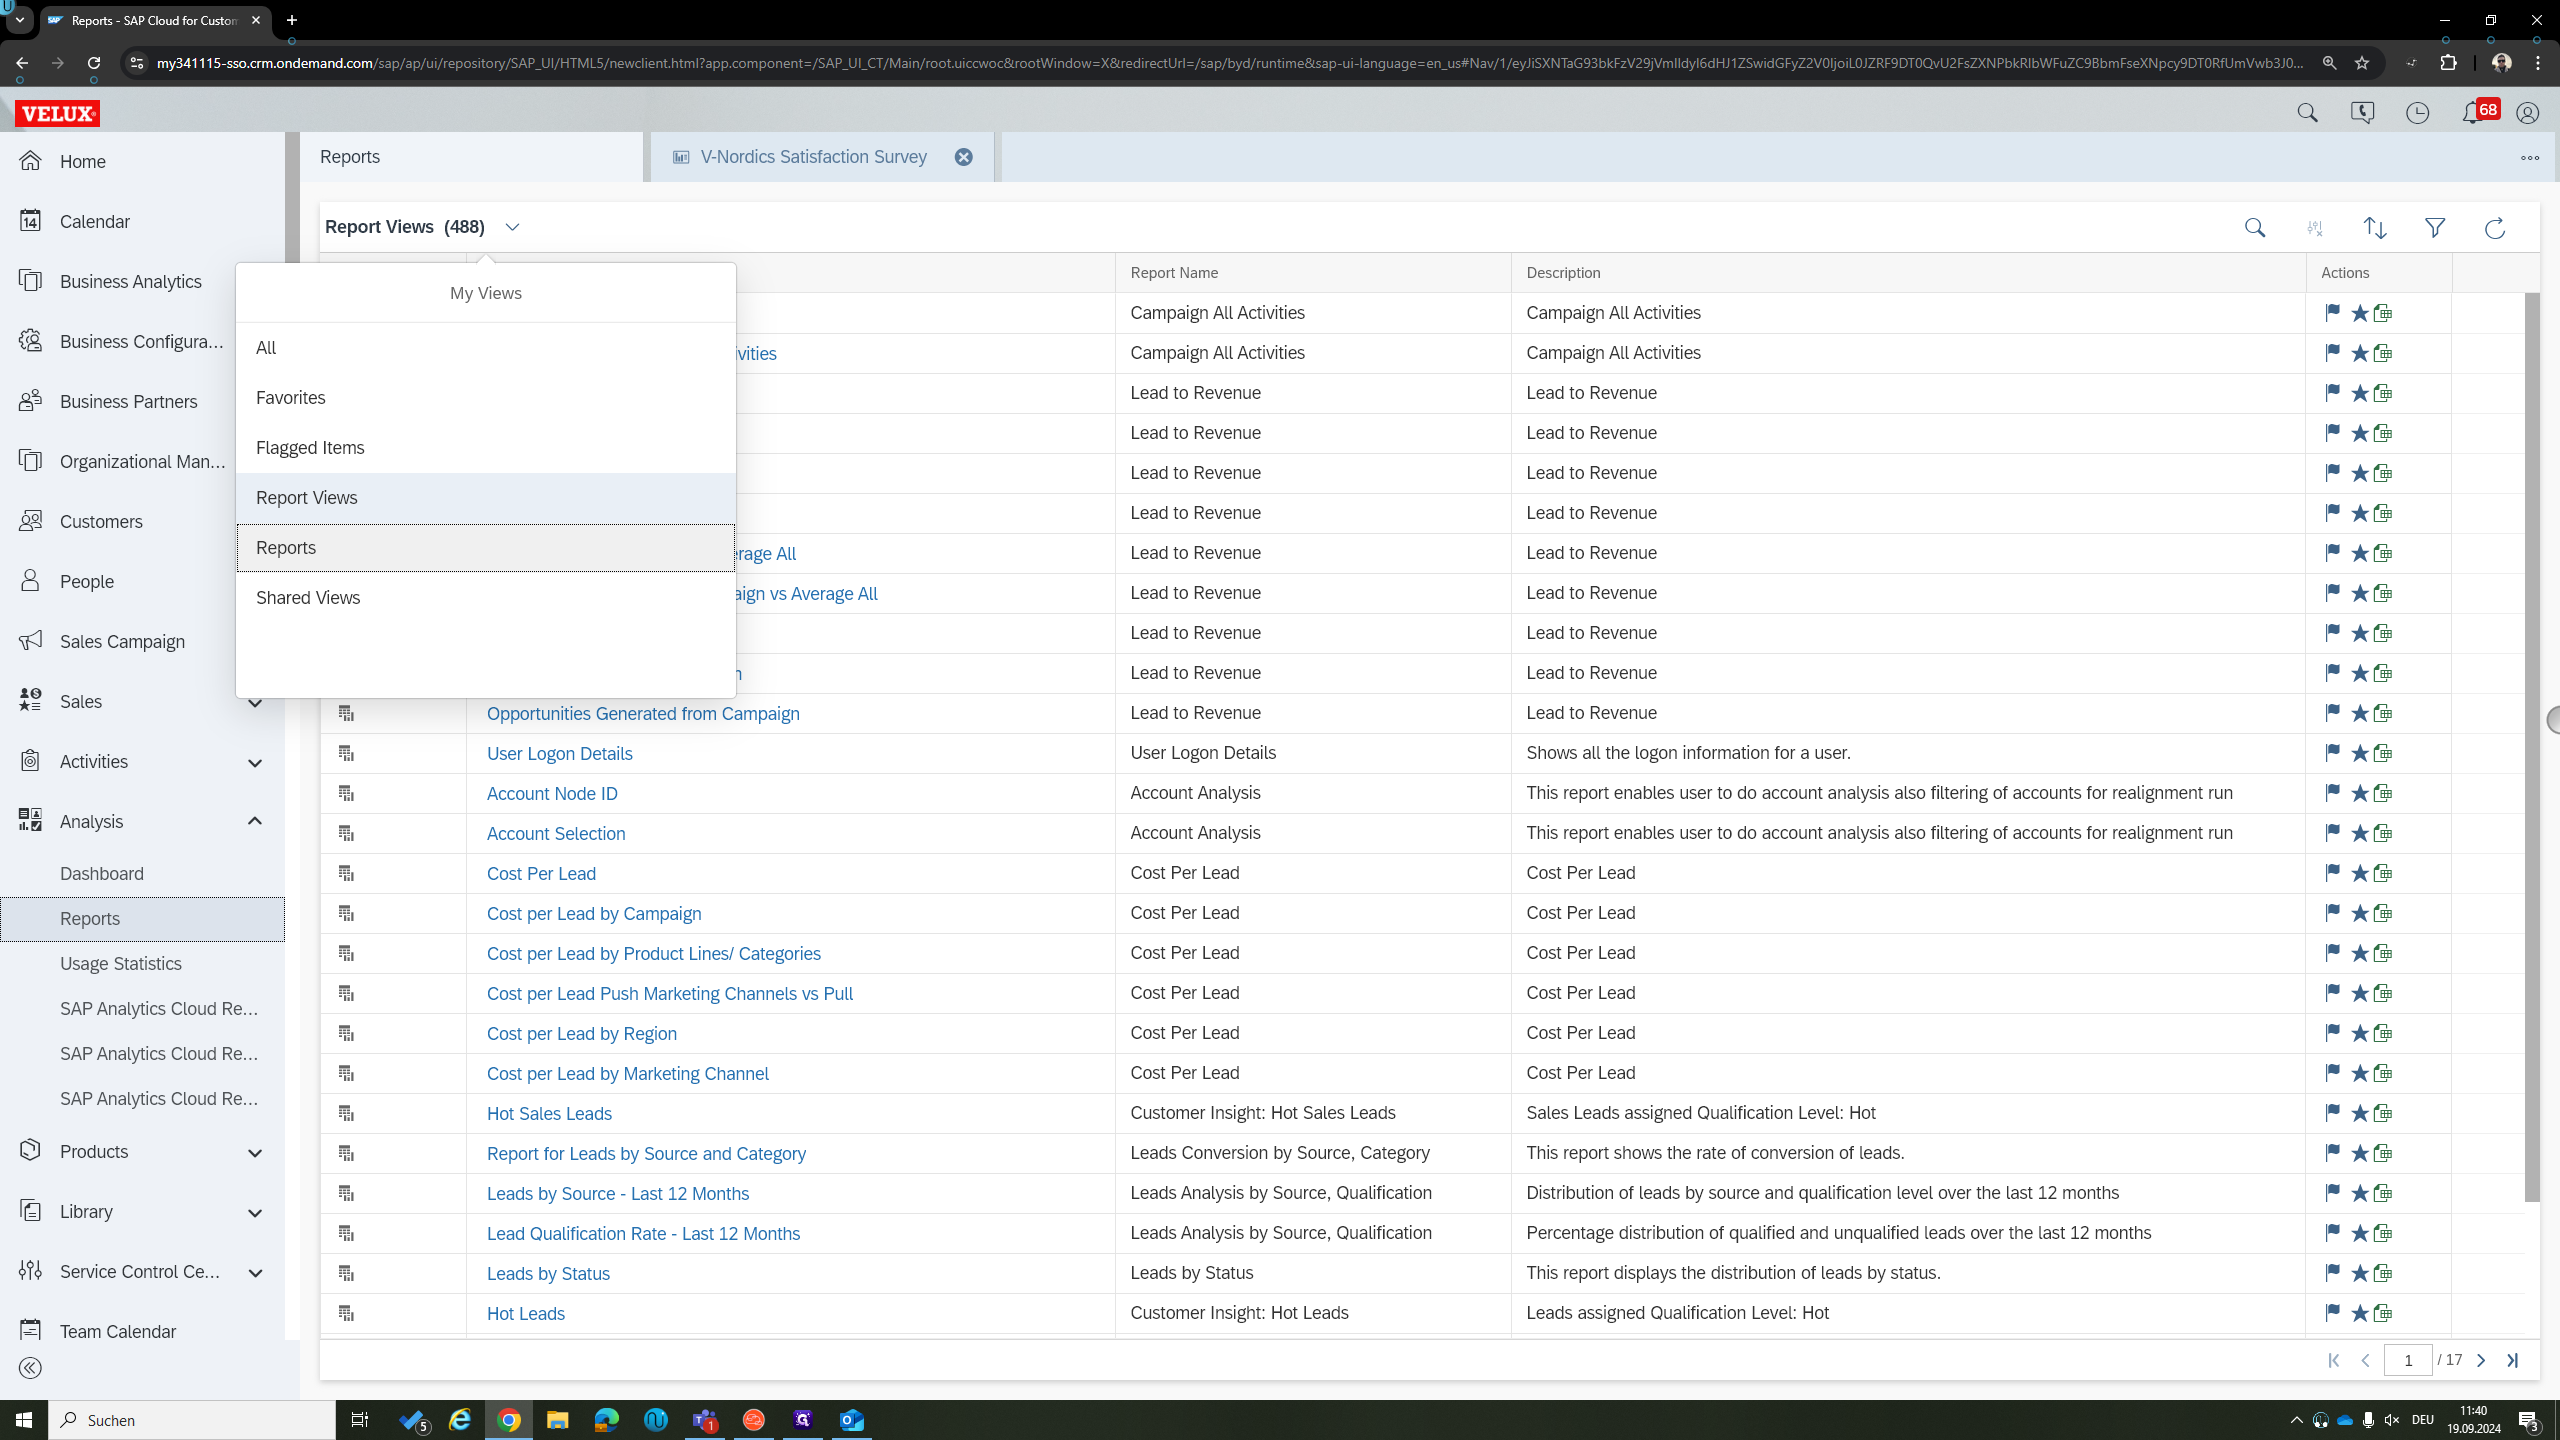Flag the Hot Leads report row

click(x=2332, y=1313)
